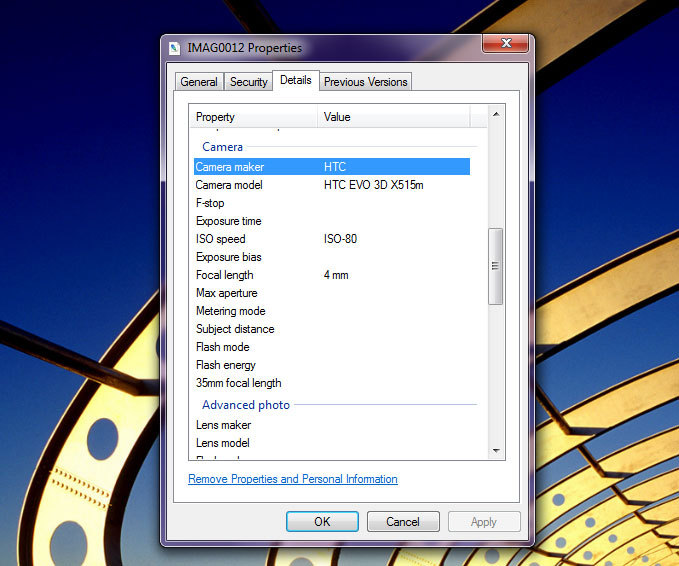Select the Max aperture row

click(x=332, y=293)
